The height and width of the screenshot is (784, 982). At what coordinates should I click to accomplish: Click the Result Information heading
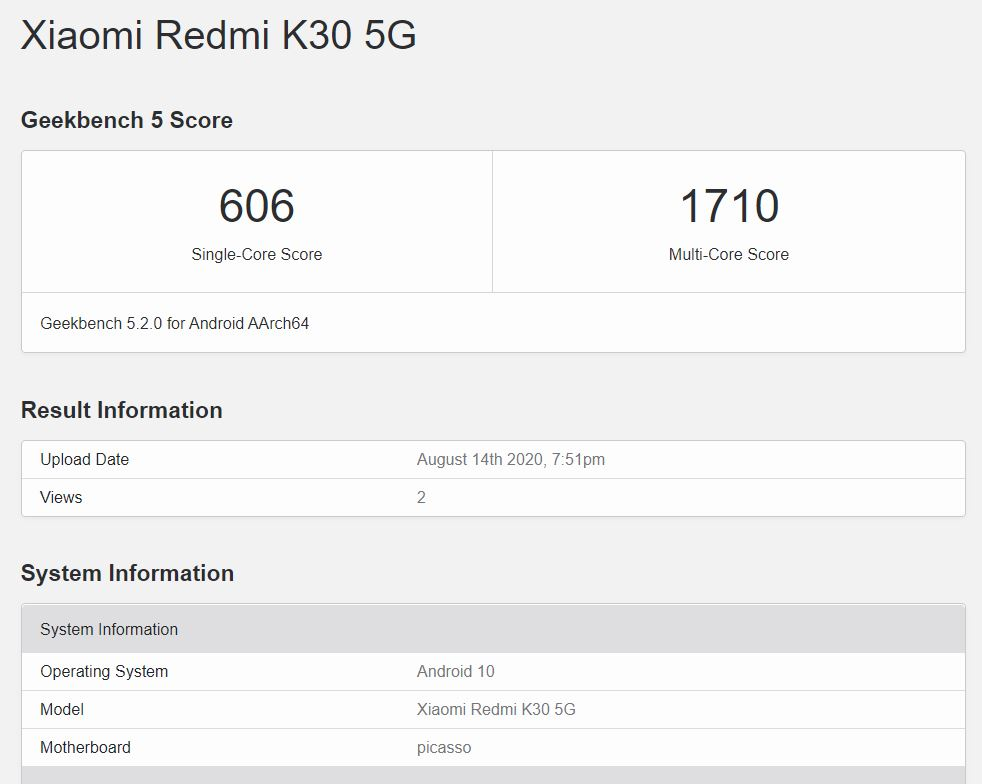click(121, 410)
